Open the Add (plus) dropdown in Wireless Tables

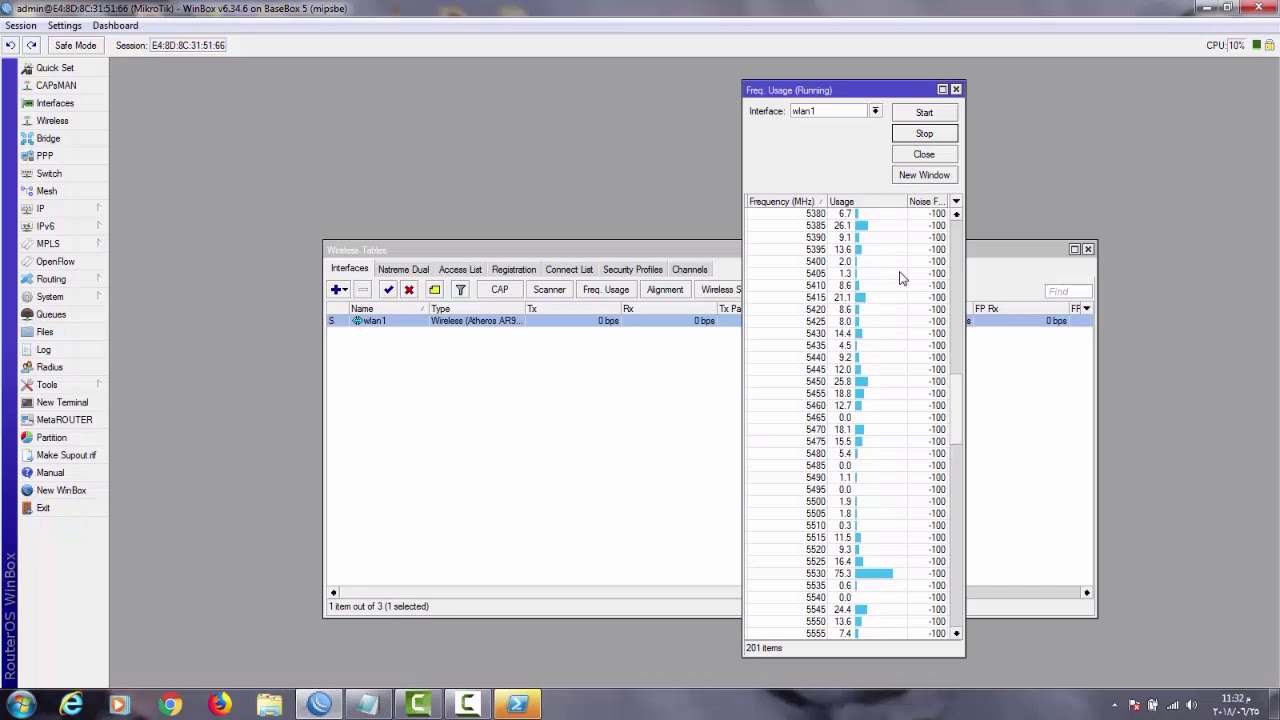click(x=339, y=290)
